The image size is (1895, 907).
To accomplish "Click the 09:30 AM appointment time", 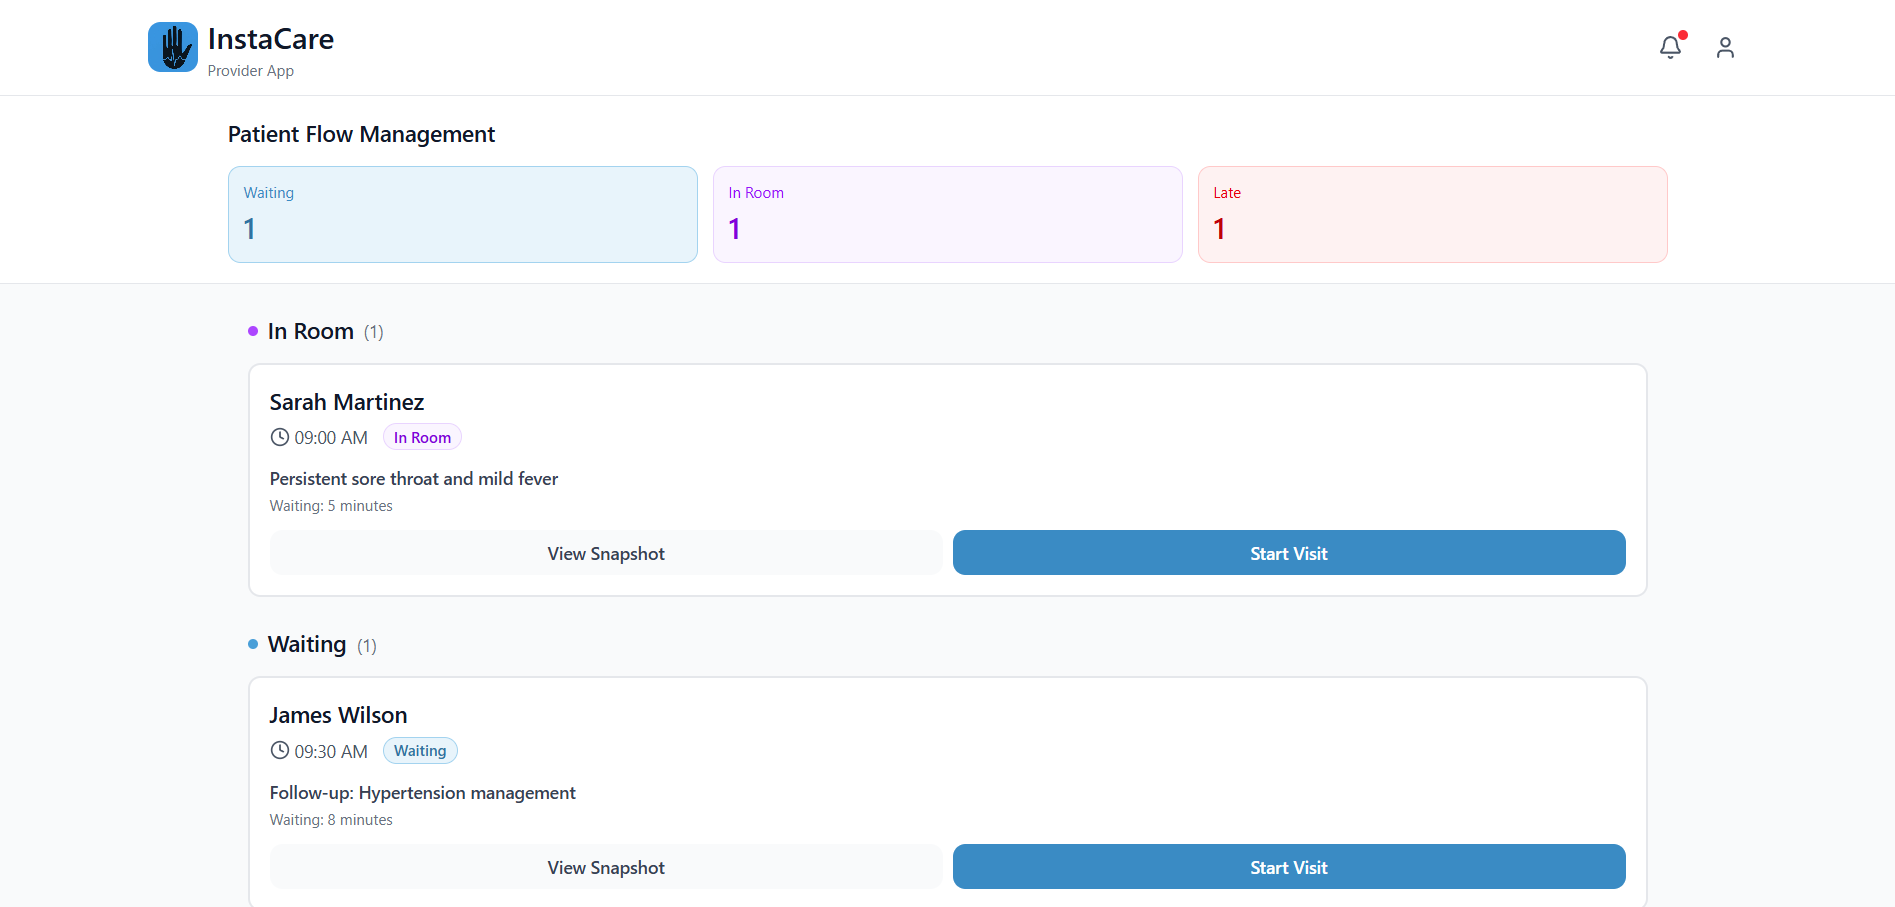I will tap(331, 751).
